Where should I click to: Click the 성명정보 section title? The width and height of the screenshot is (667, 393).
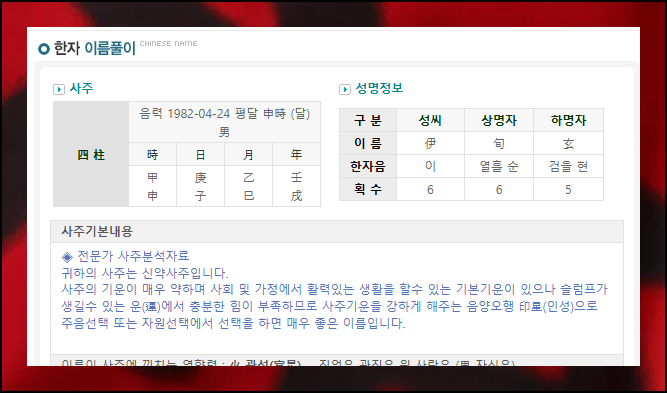pos(379,88)
